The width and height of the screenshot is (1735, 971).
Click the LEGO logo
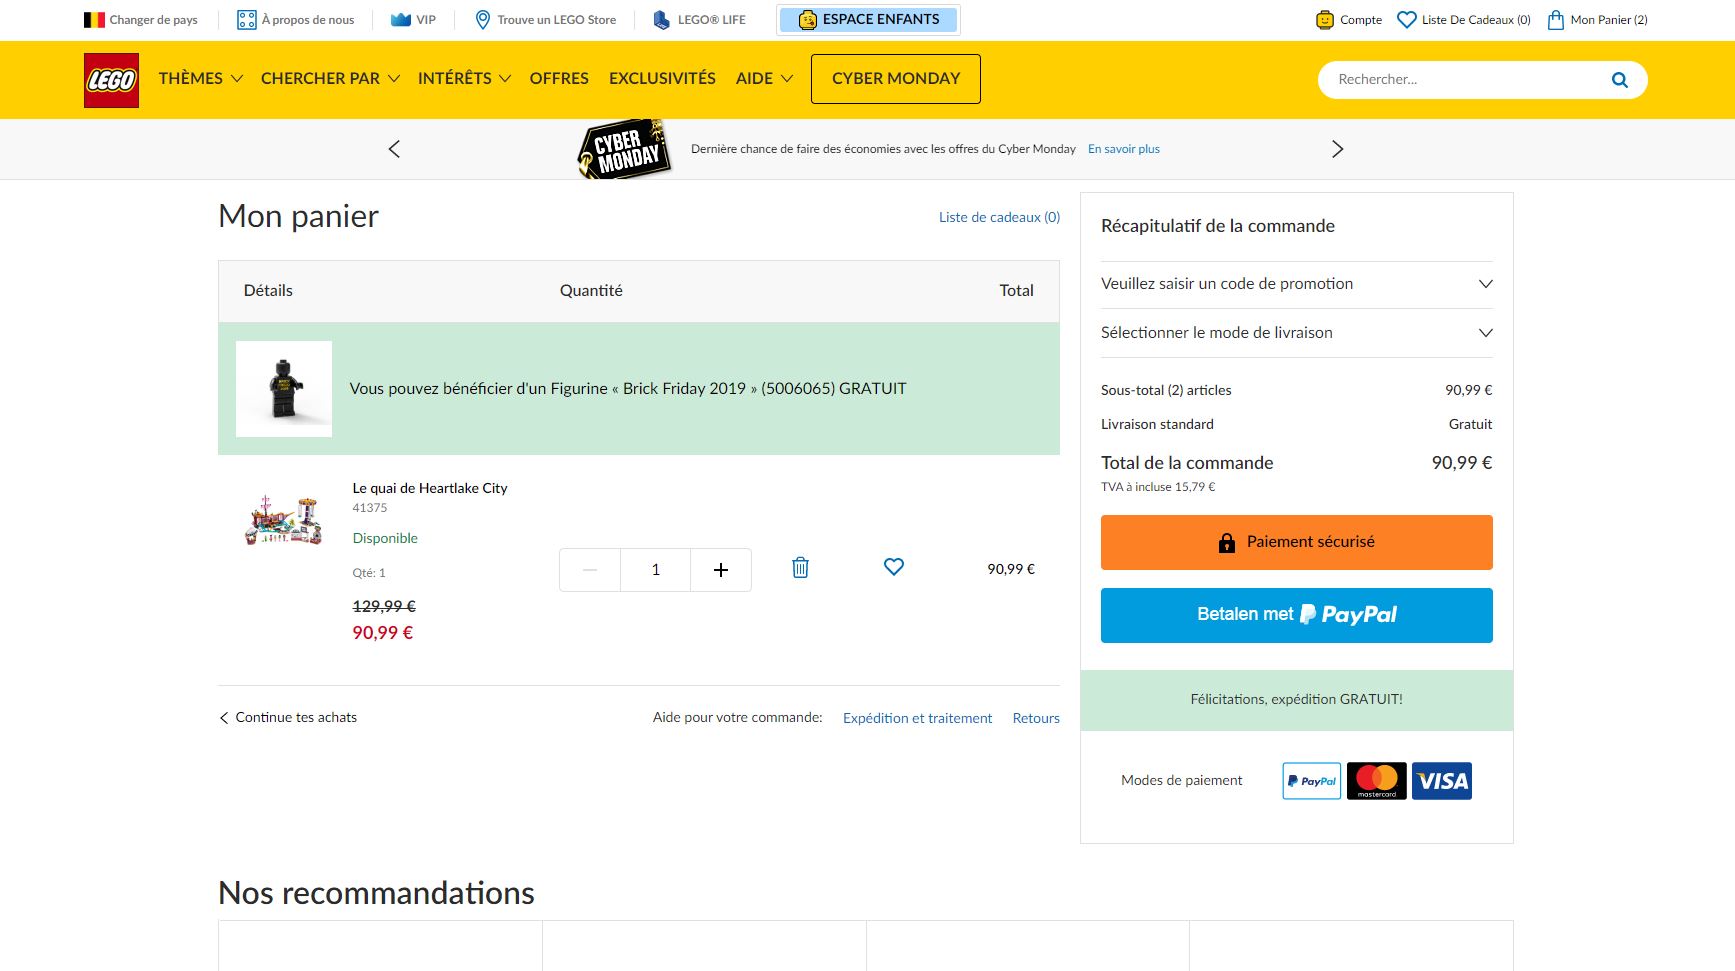point(110,79)
